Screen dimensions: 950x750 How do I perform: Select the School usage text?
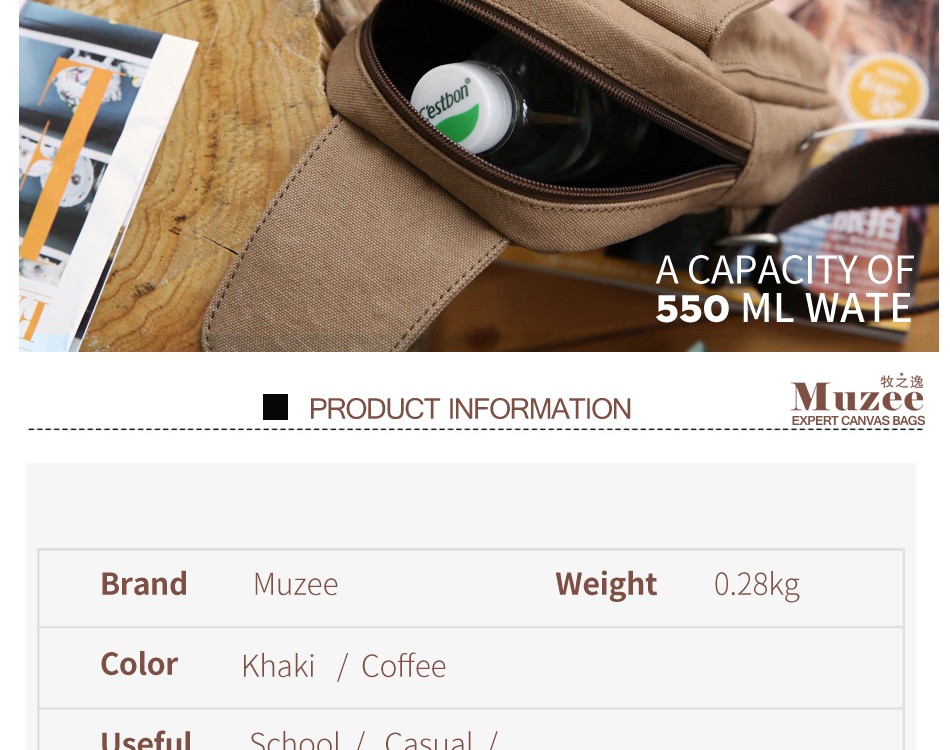[x=294, y=740]
